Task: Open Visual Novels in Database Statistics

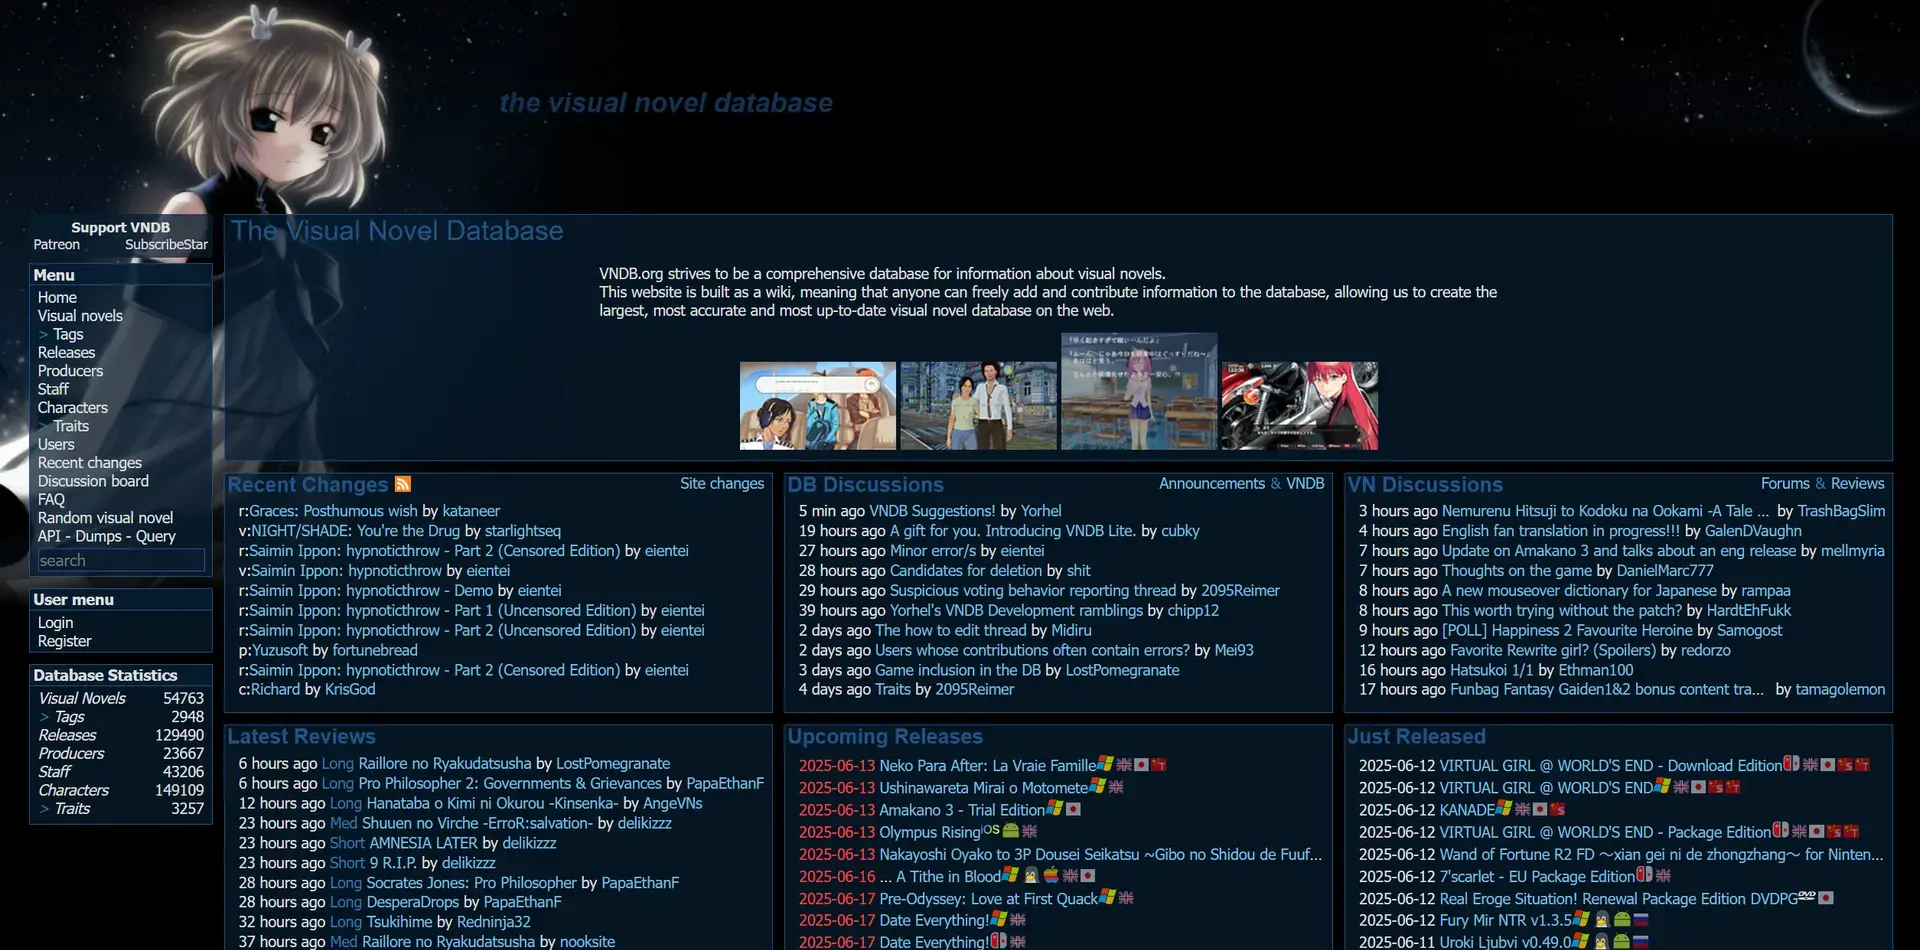Action: tap(82, 698)
